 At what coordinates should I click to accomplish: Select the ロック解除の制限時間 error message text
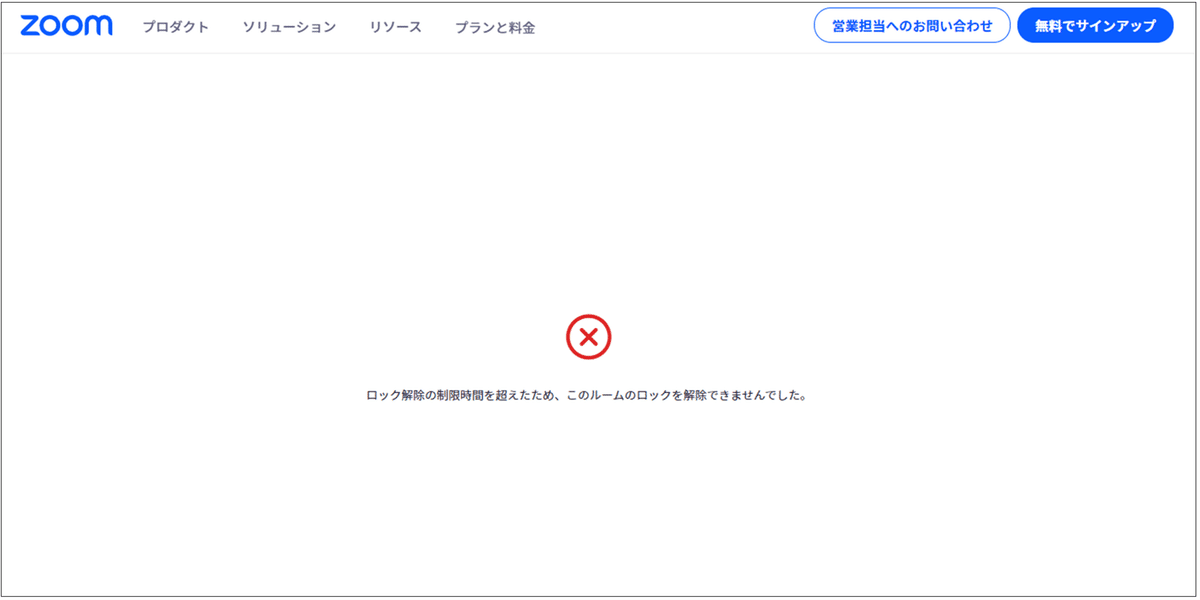pos(587,395)
